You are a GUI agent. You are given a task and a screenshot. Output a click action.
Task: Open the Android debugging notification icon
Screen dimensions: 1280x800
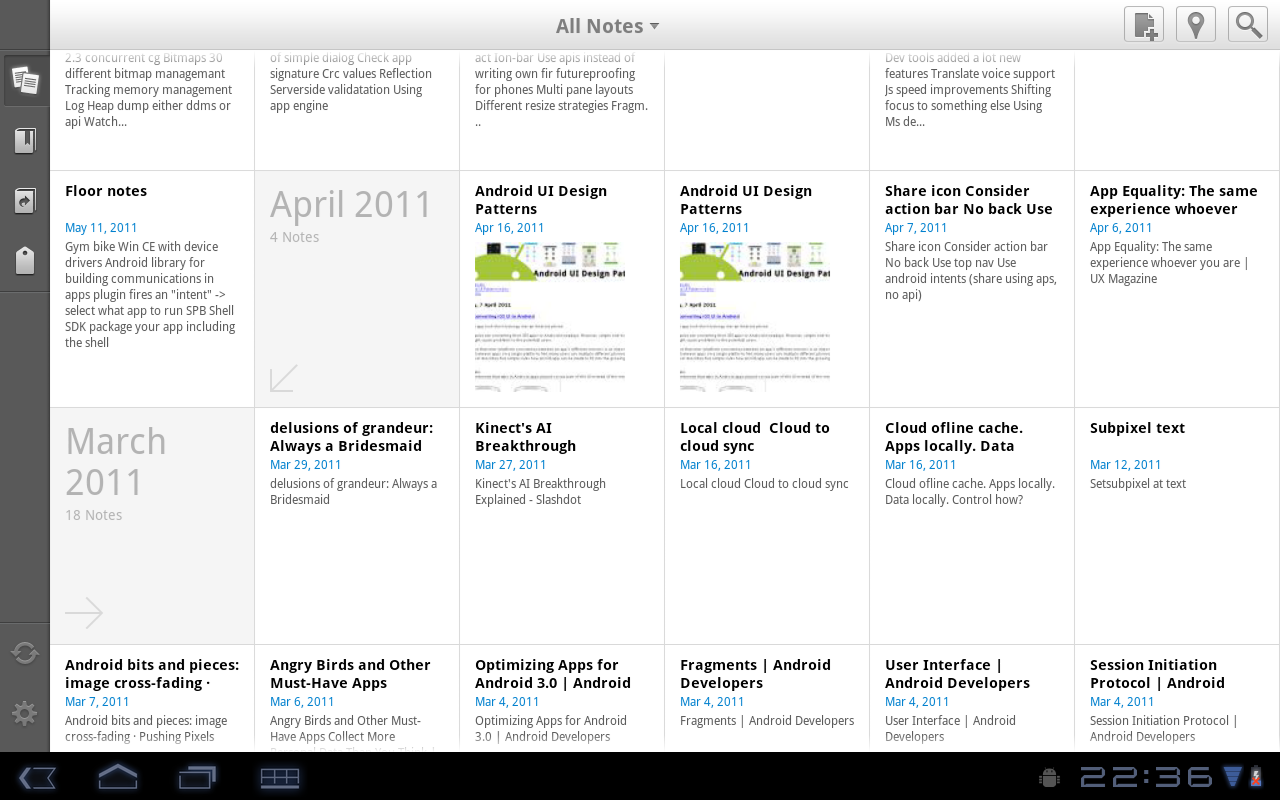[1049, 777]
